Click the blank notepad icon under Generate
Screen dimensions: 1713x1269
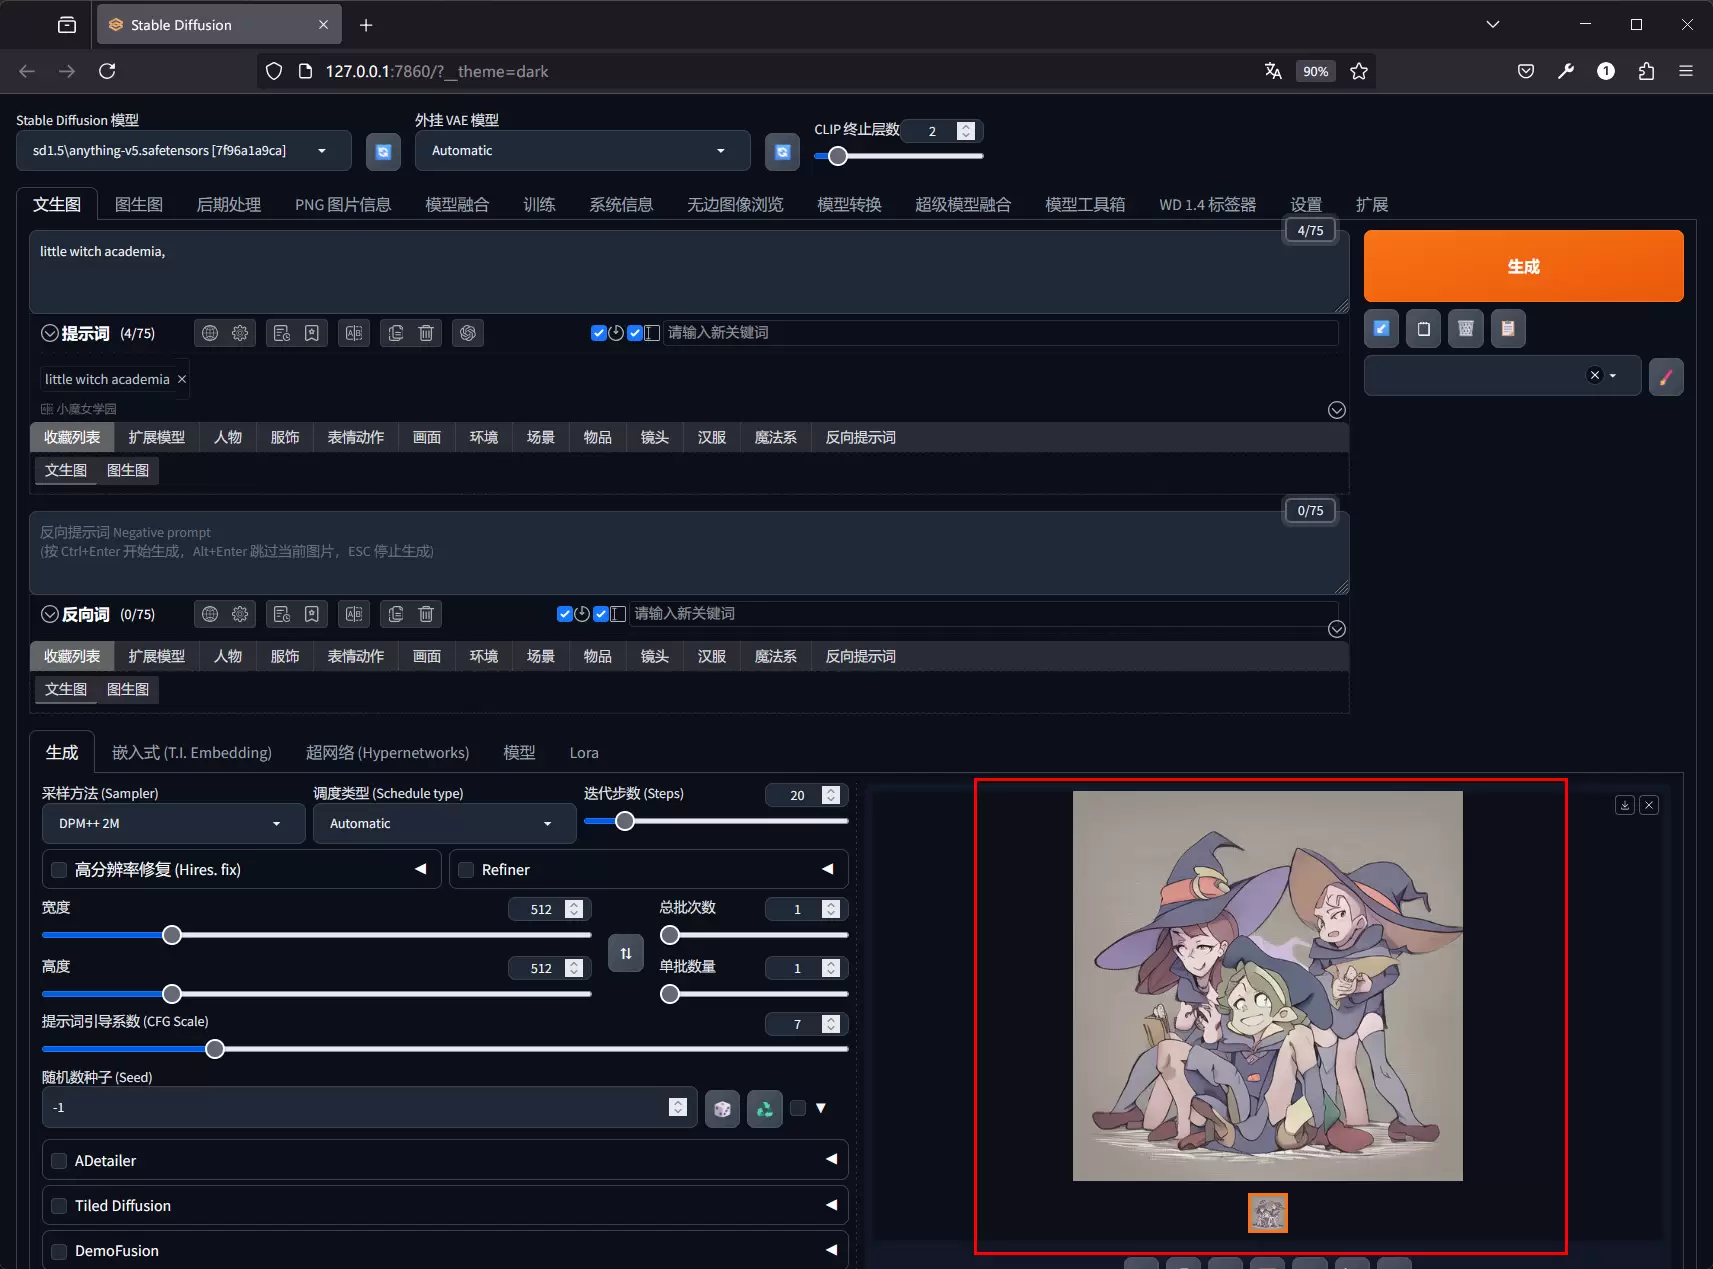coord(1423,329)
